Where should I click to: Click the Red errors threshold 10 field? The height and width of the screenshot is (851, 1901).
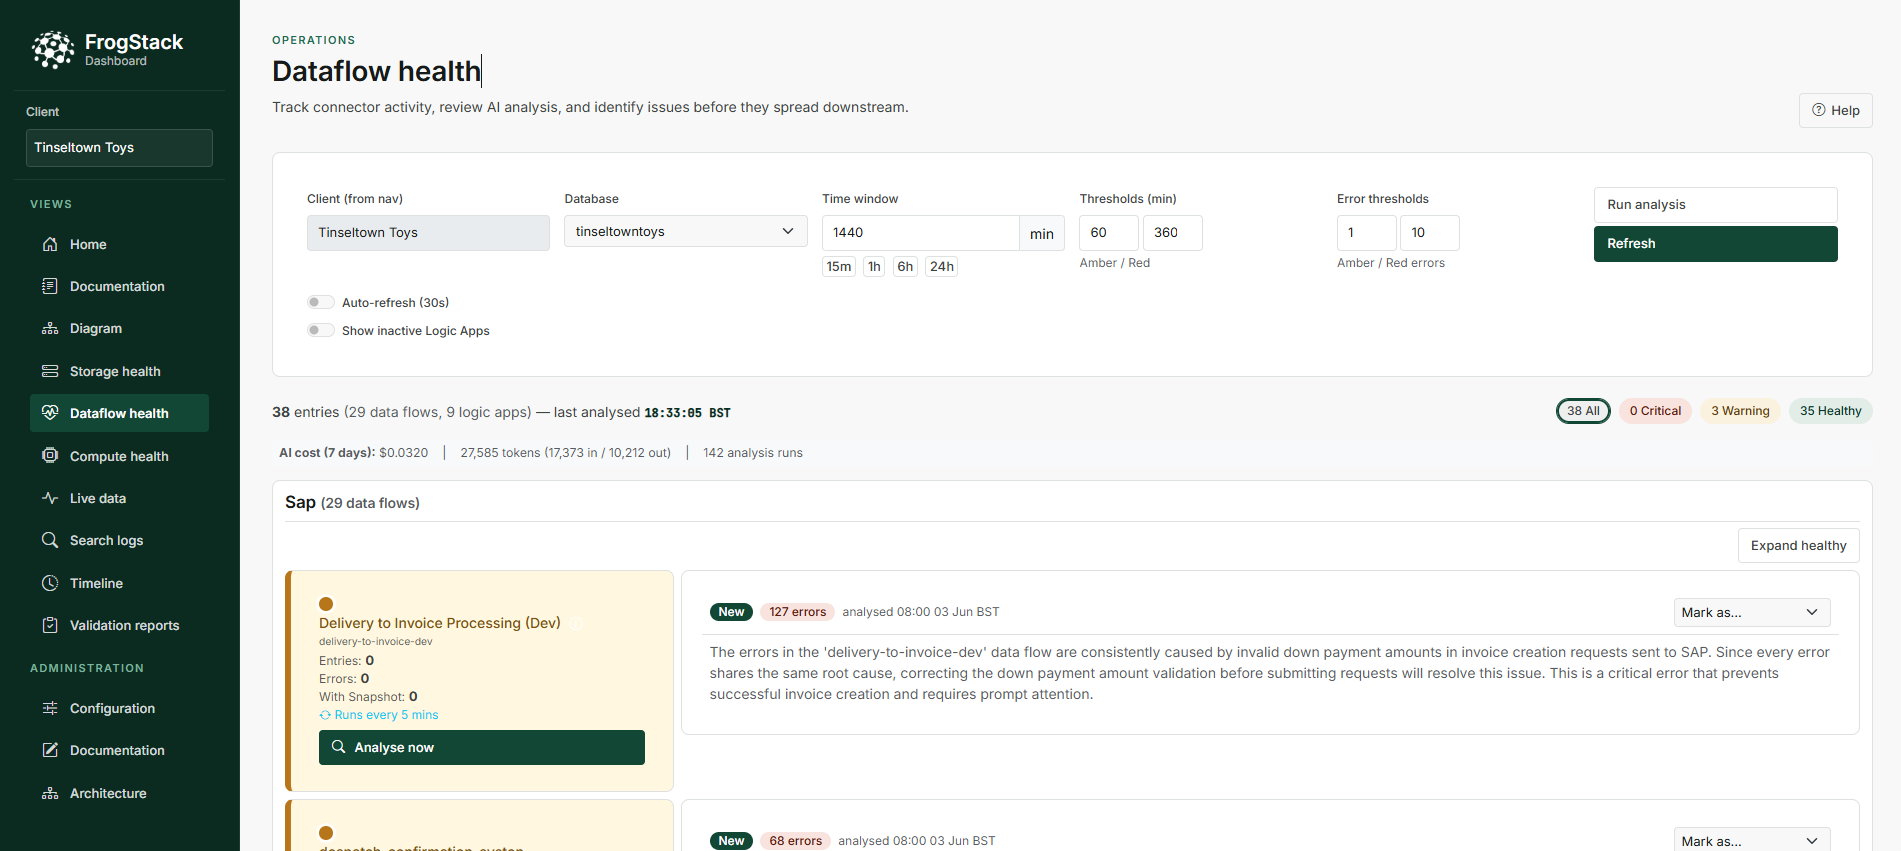tap(1429, 233)
